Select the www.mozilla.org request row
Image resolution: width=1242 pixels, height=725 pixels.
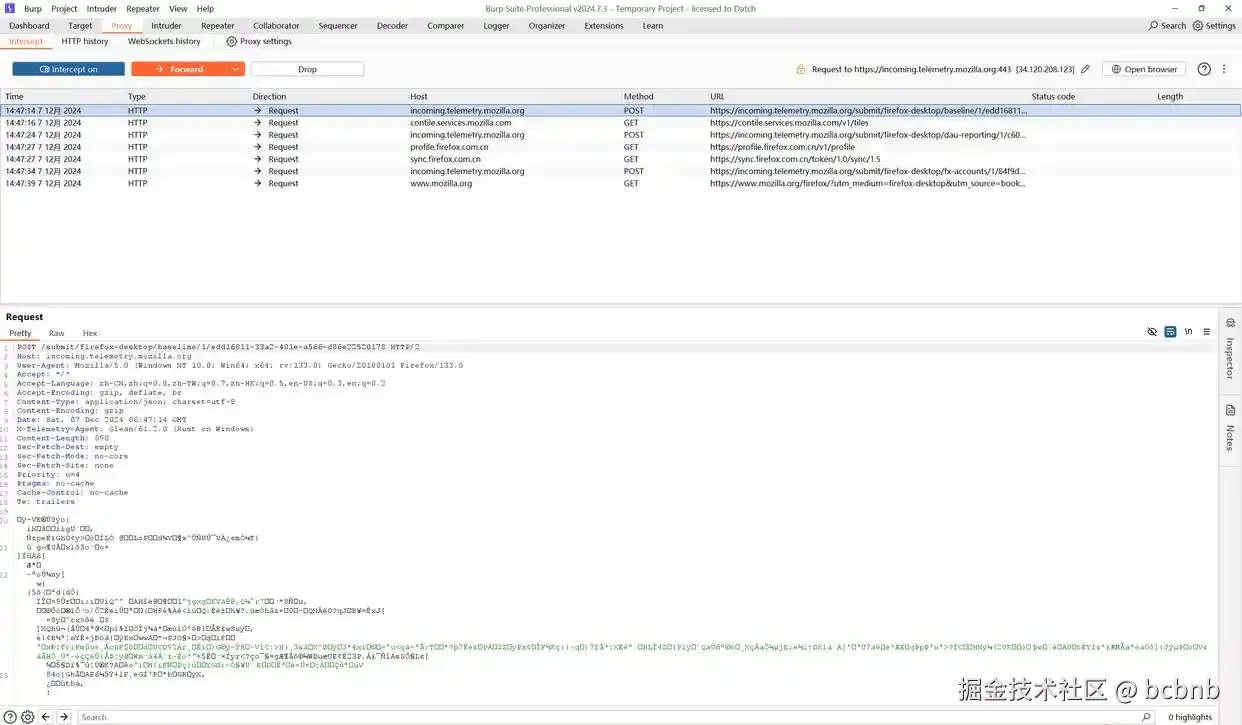(620, 183)
